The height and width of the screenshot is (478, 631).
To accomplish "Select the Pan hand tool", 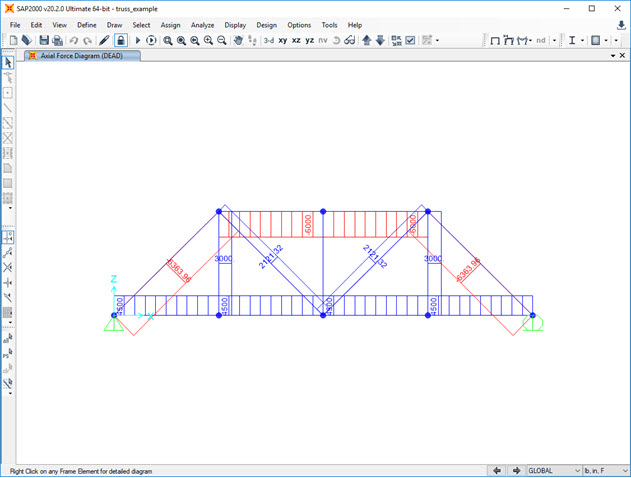I will [238, 40].
